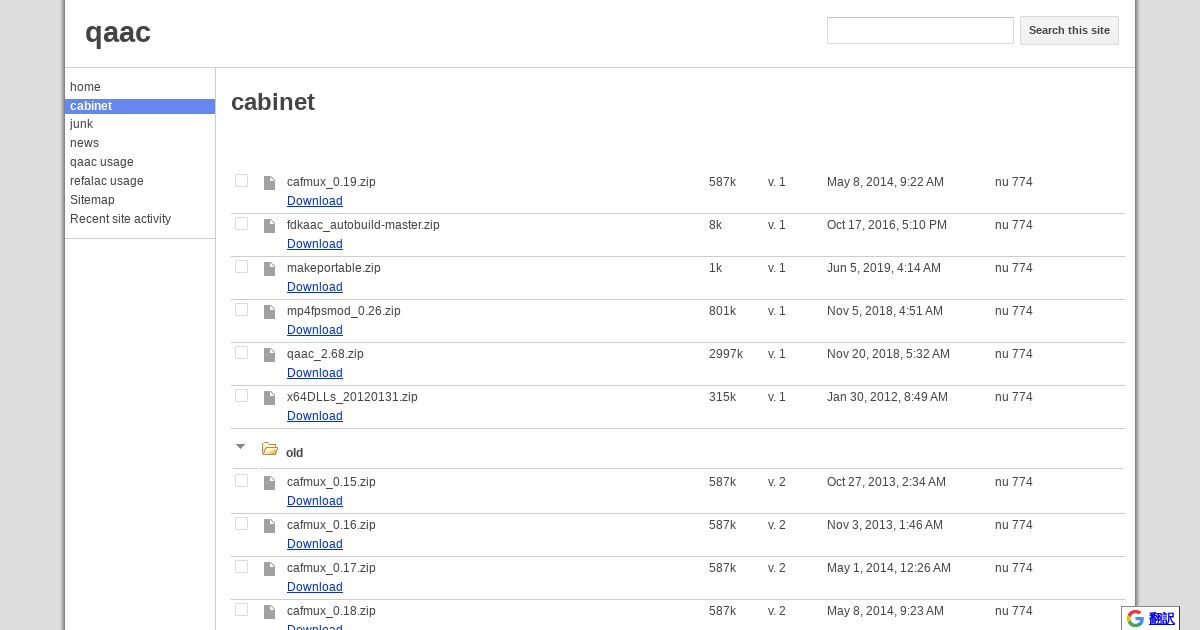The height and width of the screenshot is (630, 1200).
Task: Click date Nov 20, 2018, 5:32 AM
Action: [x=888, y=354]
